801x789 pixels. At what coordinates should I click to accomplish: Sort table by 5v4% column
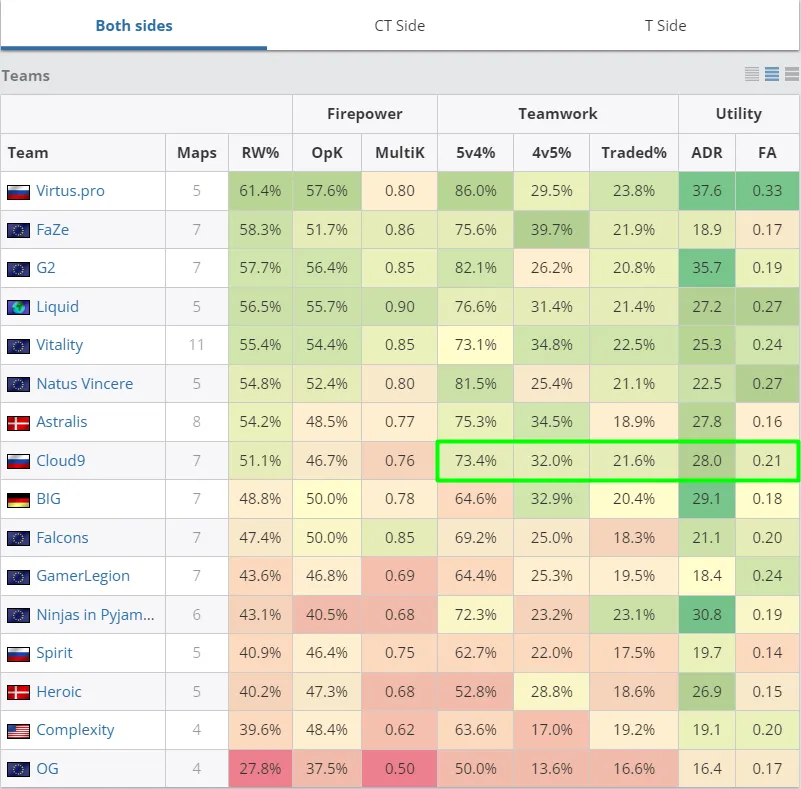pyautogui.click(x=476, y=153)
